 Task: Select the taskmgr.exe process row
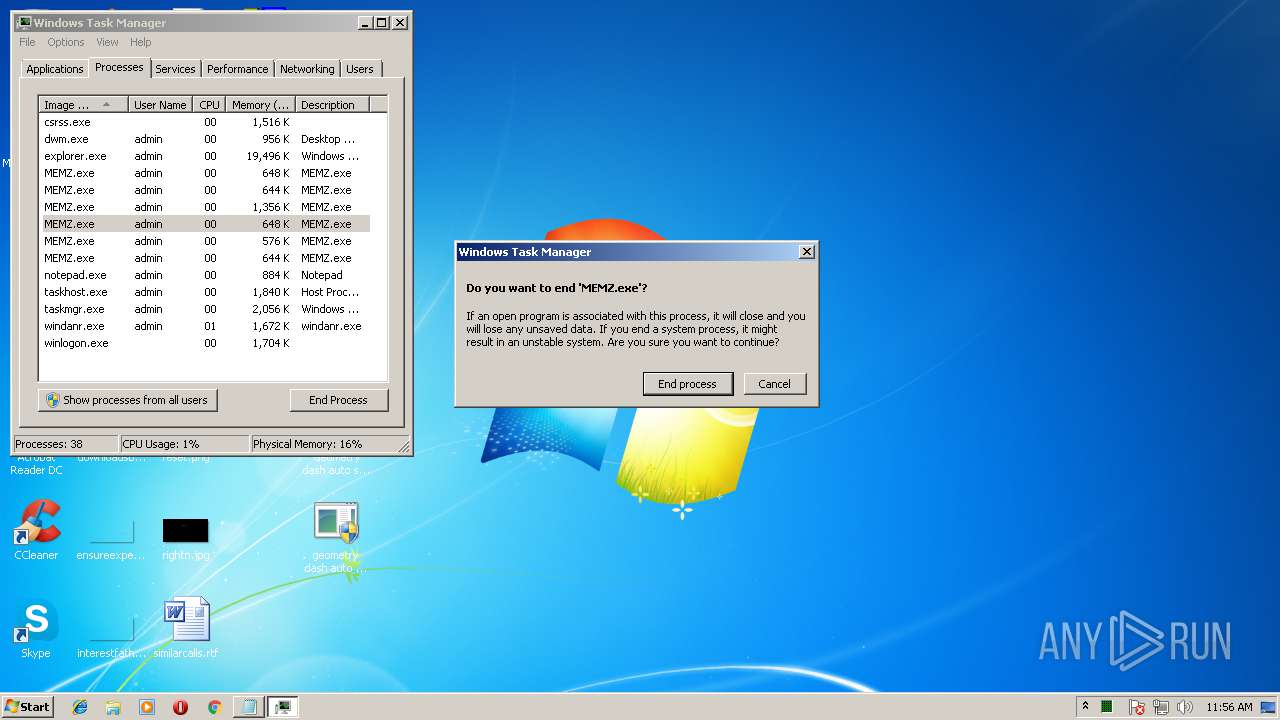[x=205, y=309]
